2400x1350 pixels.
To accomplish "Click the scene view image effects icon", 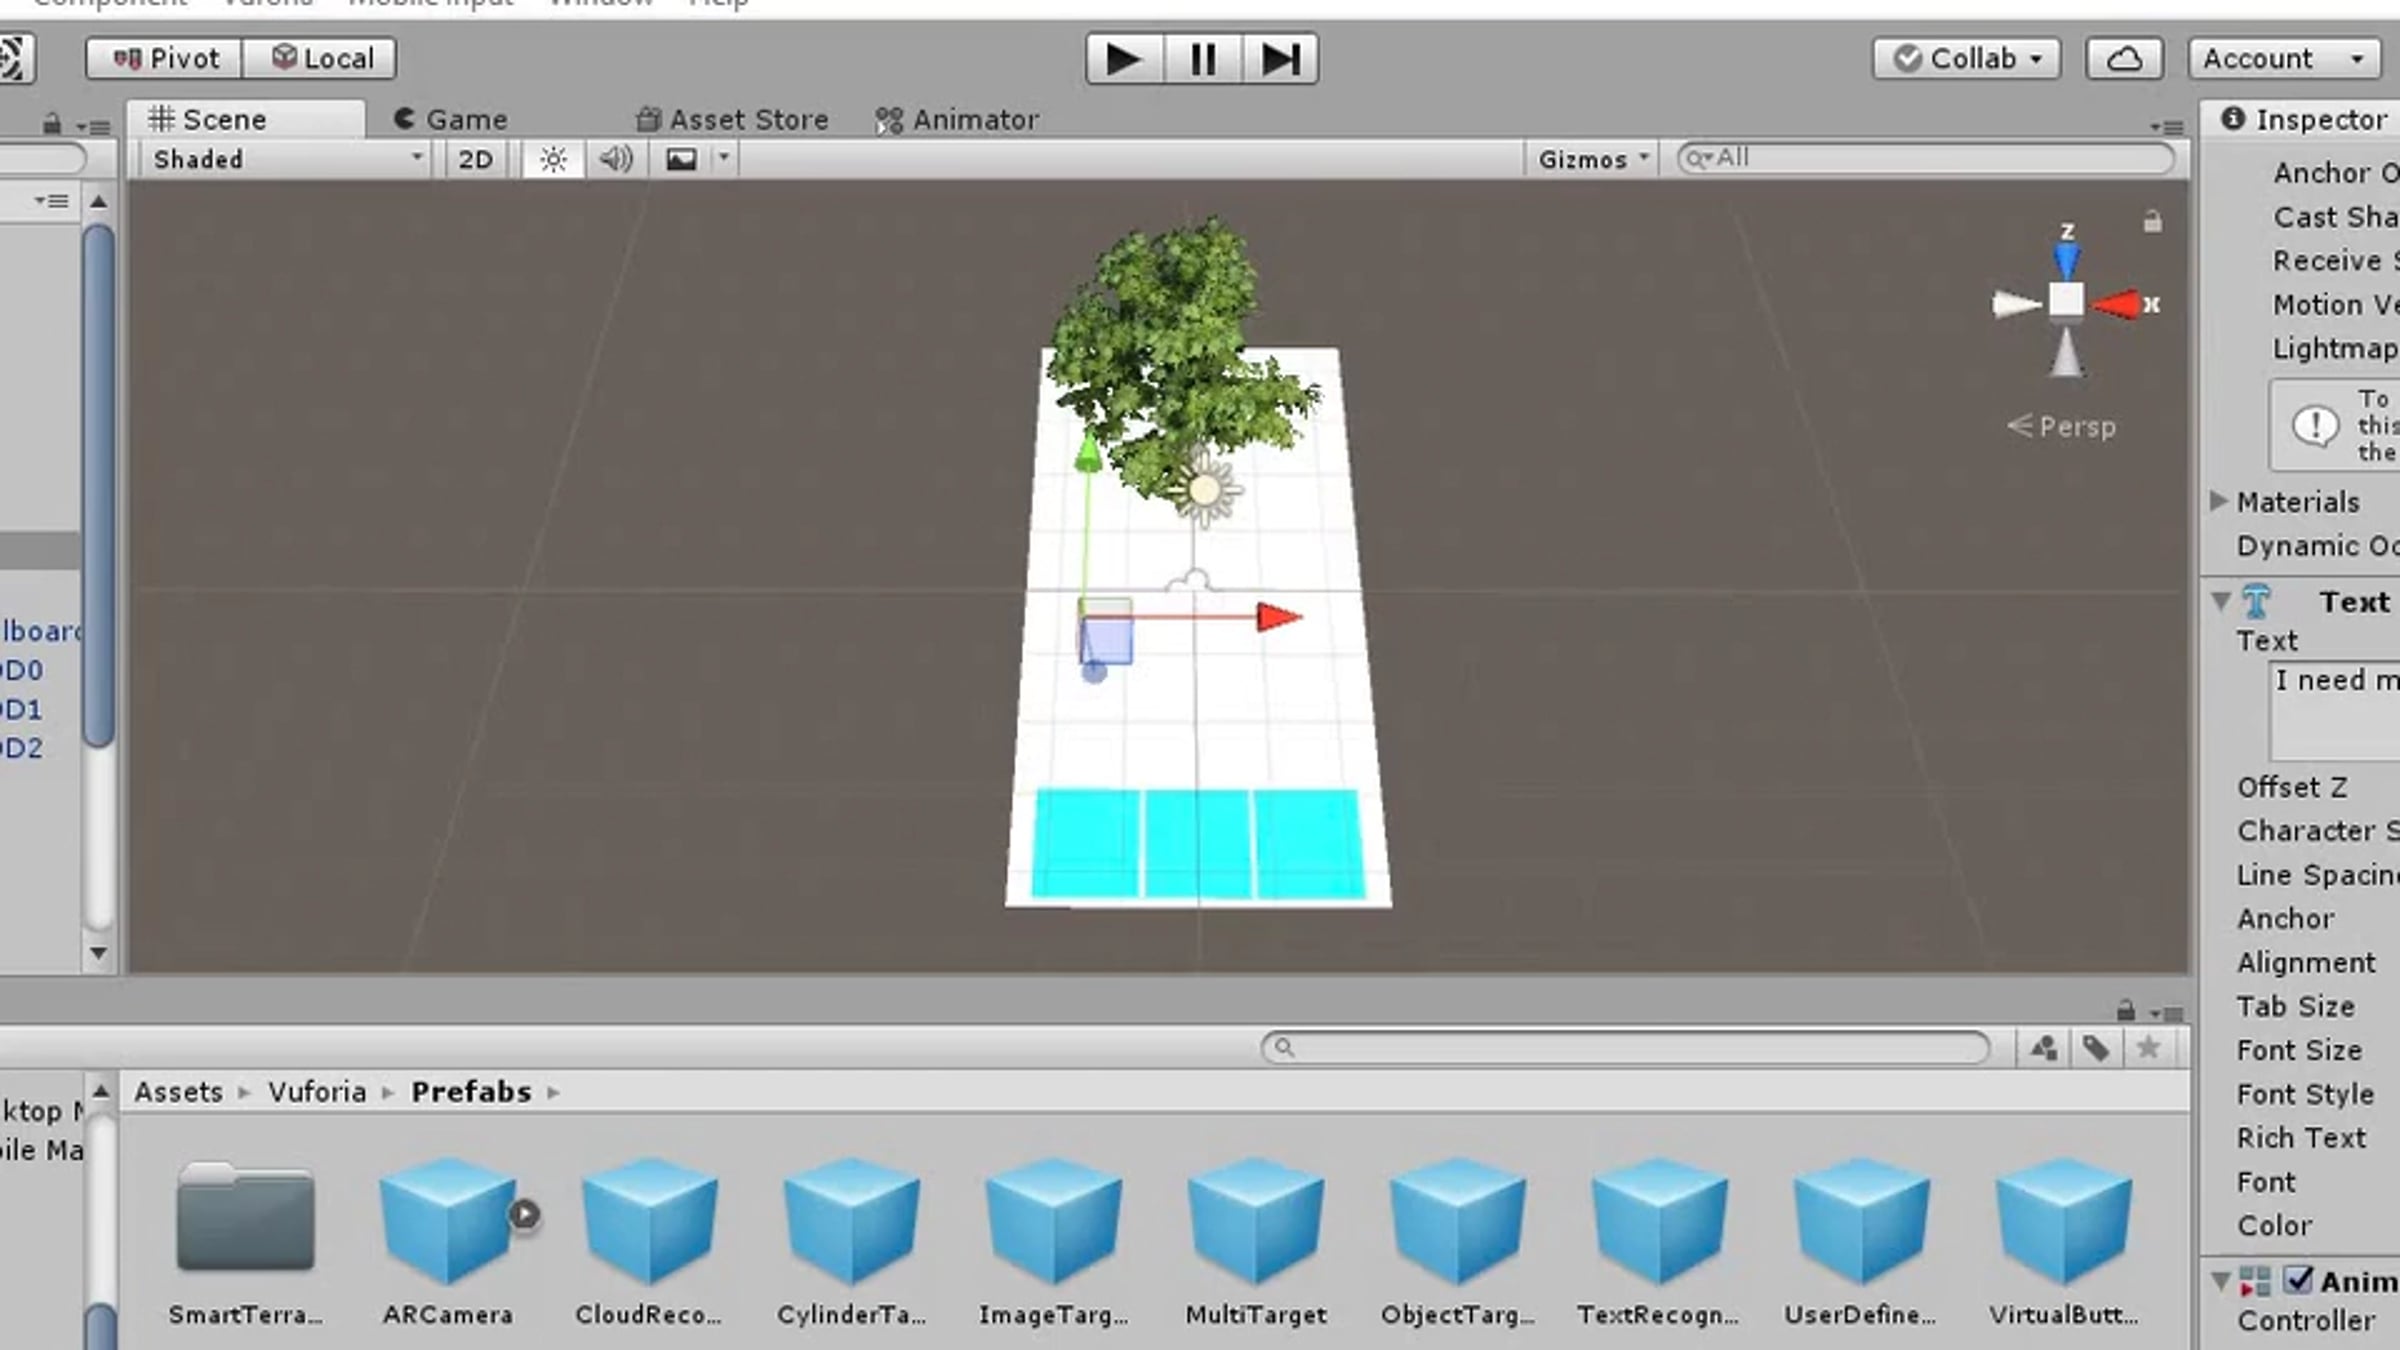I will coord(681,160).
